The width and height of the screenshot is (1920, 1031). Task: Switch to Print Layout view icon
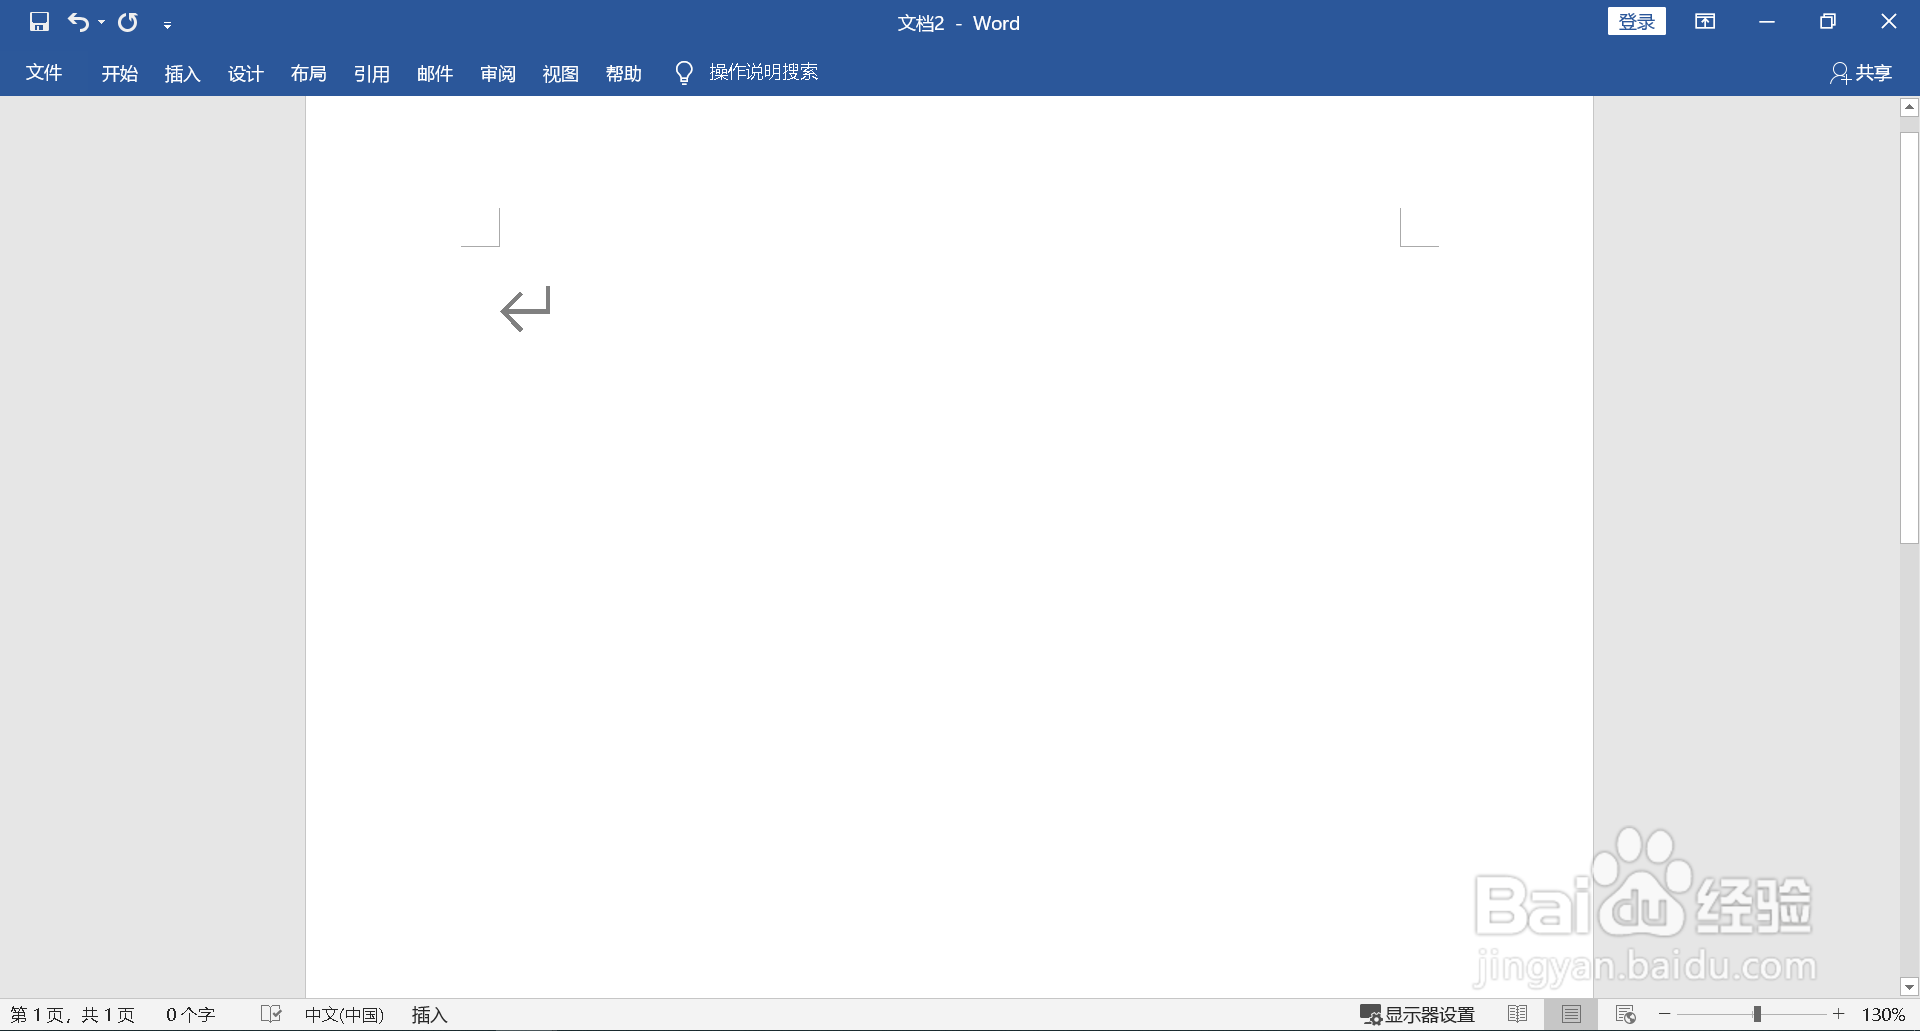coord(1571,1014)
